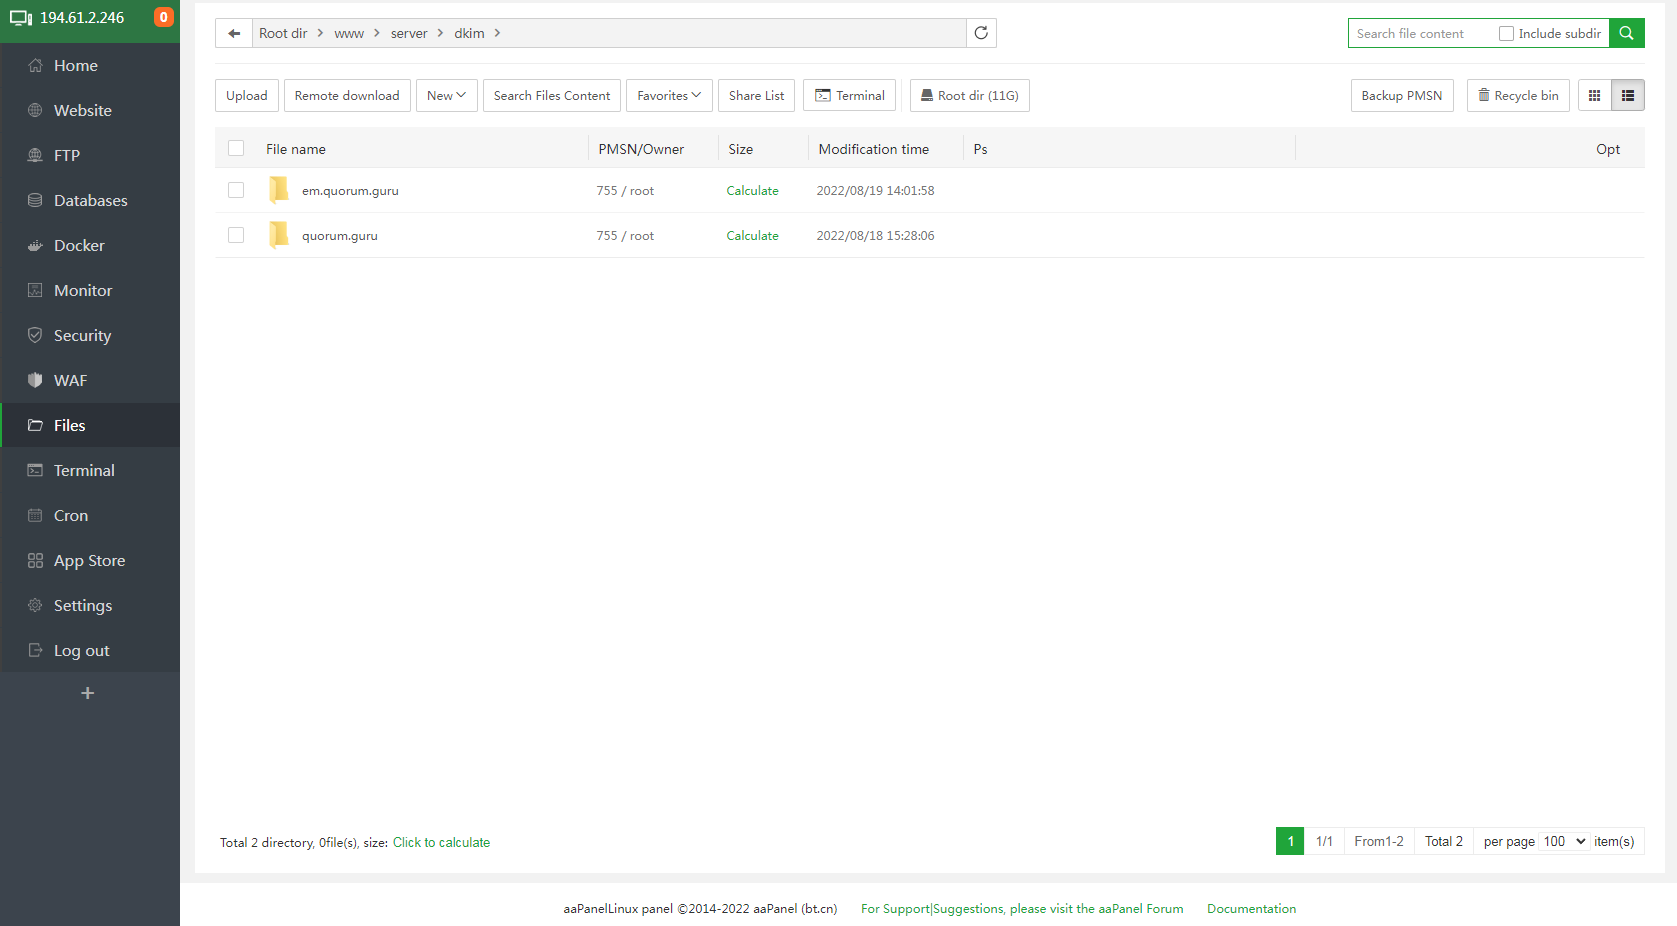Expand the chevron after server in path
Screen dimensions: 1677x926
[440, 33]
